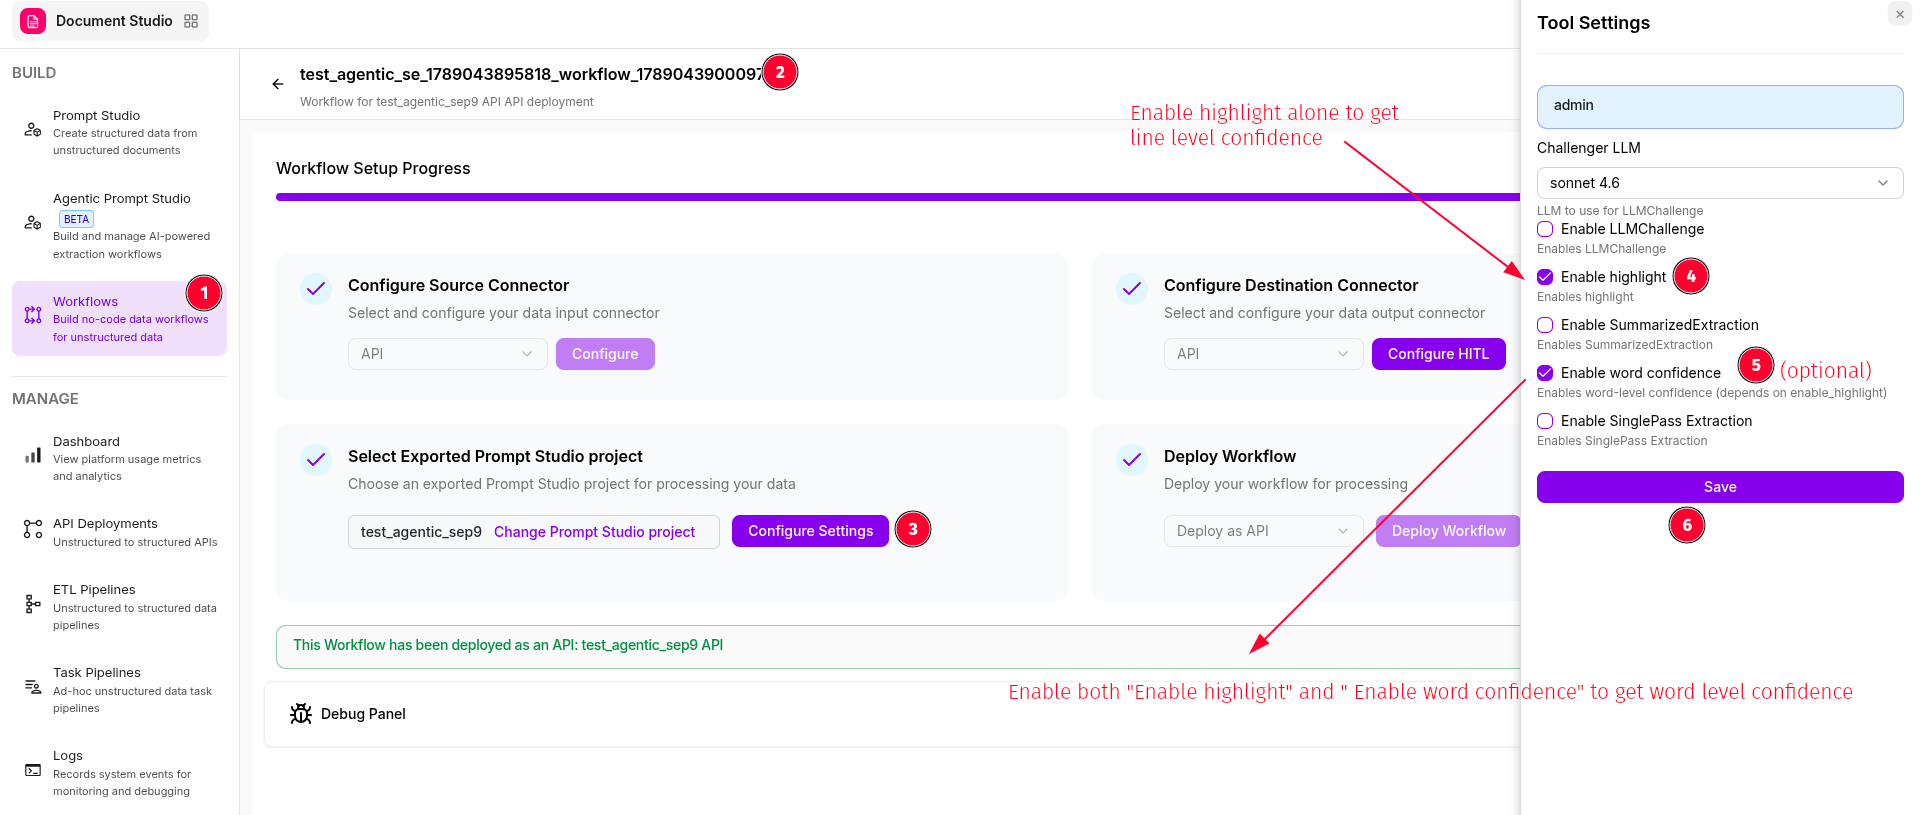Screen dimensions: 1920x815
Task: Click the Workflow Setup Progress bar
Action: (x=898, y=197)
